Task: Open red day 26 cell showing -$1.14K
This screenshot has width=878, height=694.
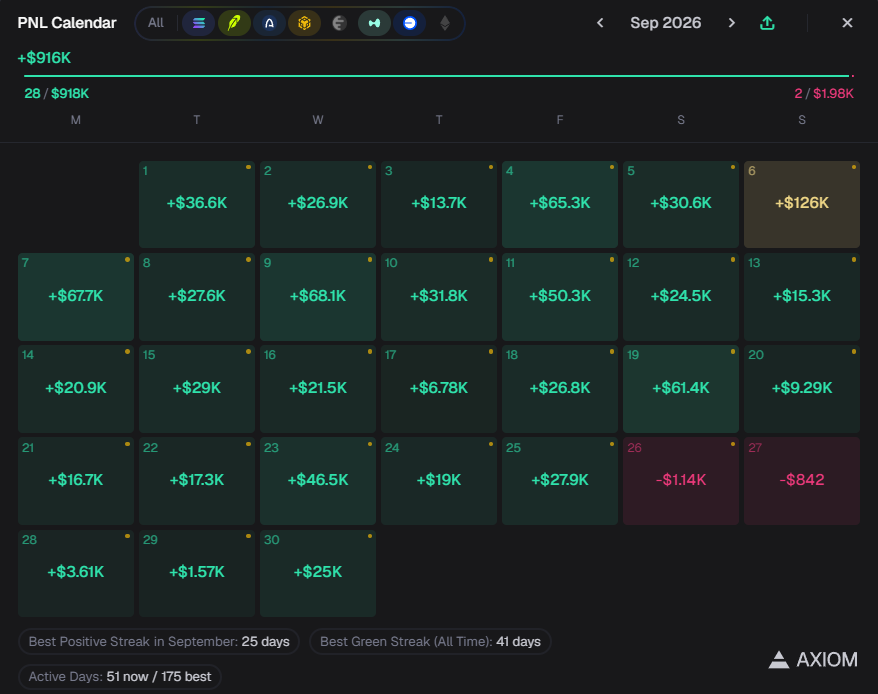Action: (x=680, y=481)
